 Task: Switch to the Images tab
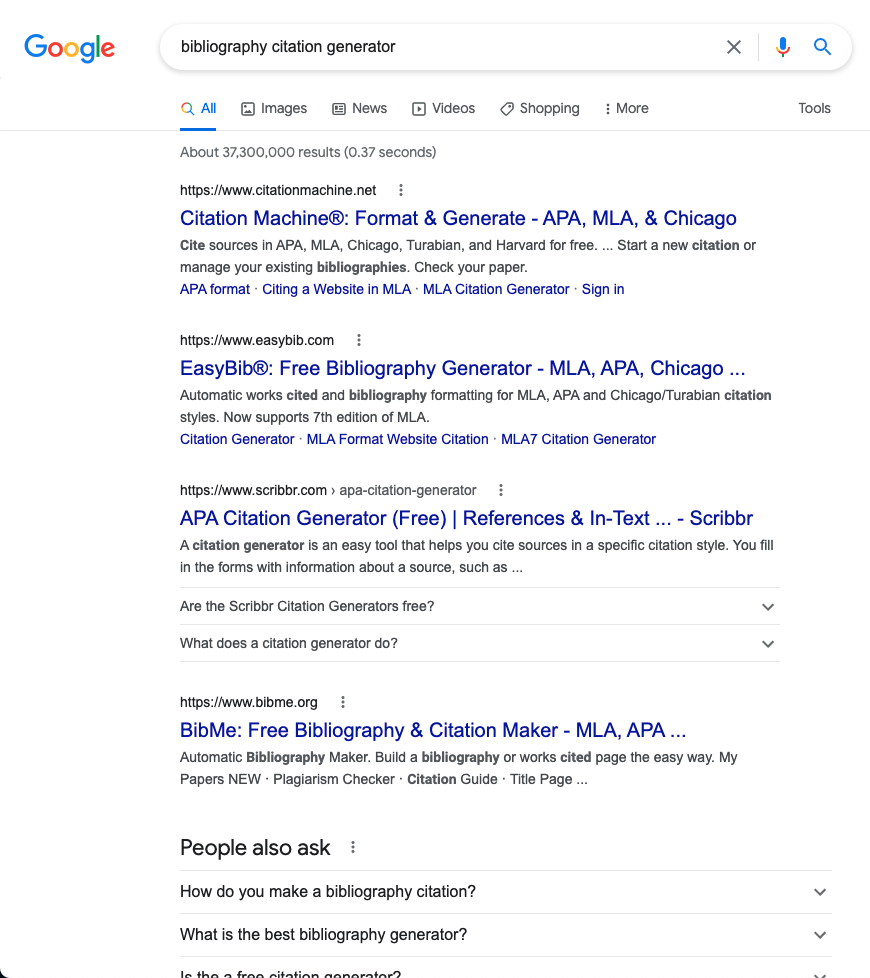[x=274, y=109]
